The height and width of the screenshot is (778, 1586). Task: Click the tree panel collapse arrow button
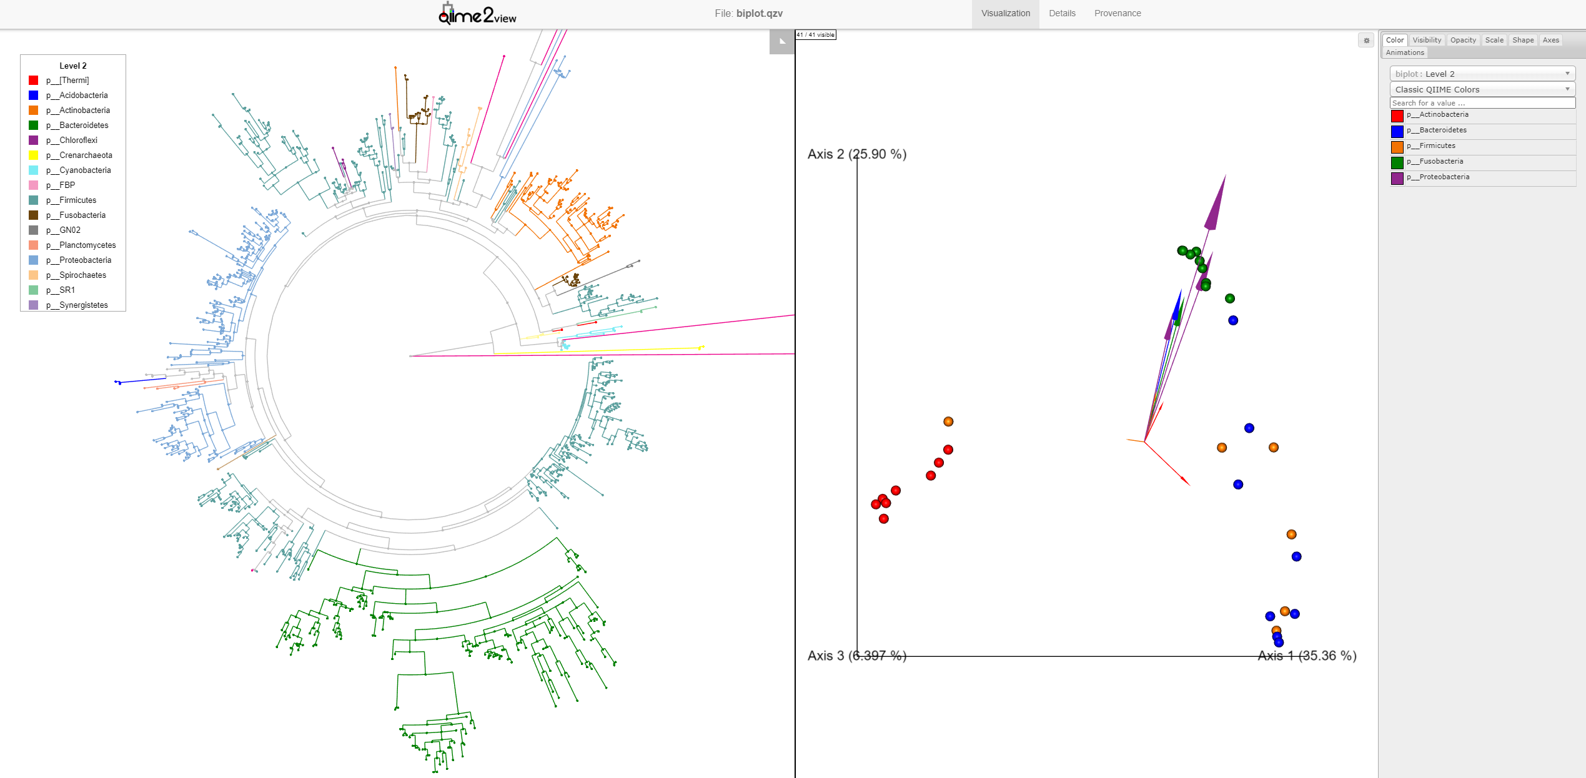(x=782, y=41)
